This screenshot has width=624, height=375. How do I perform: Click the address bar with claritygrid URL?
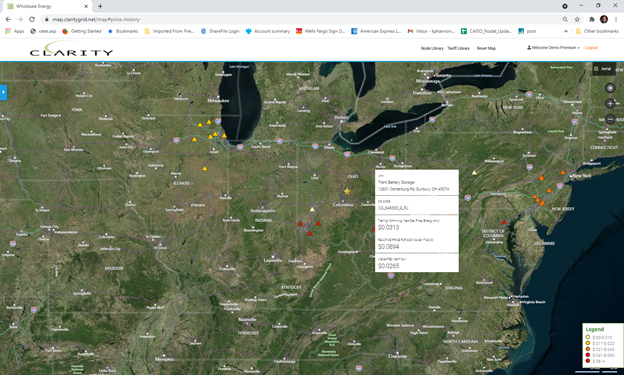click(302, 19)
